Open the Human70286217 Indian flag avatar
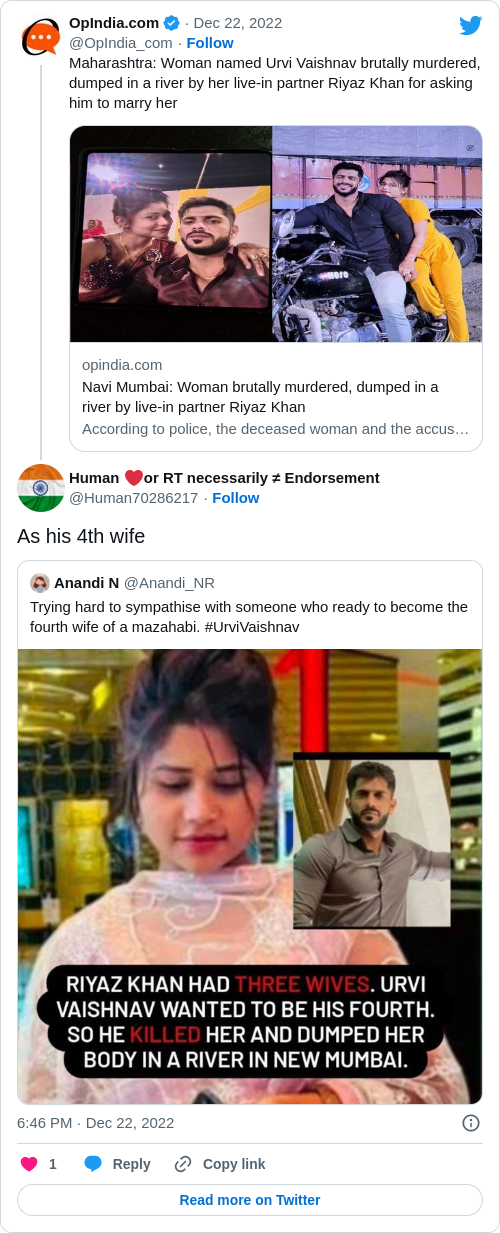The height and width of the screenshot is (1233, 500). click(41, 488)
